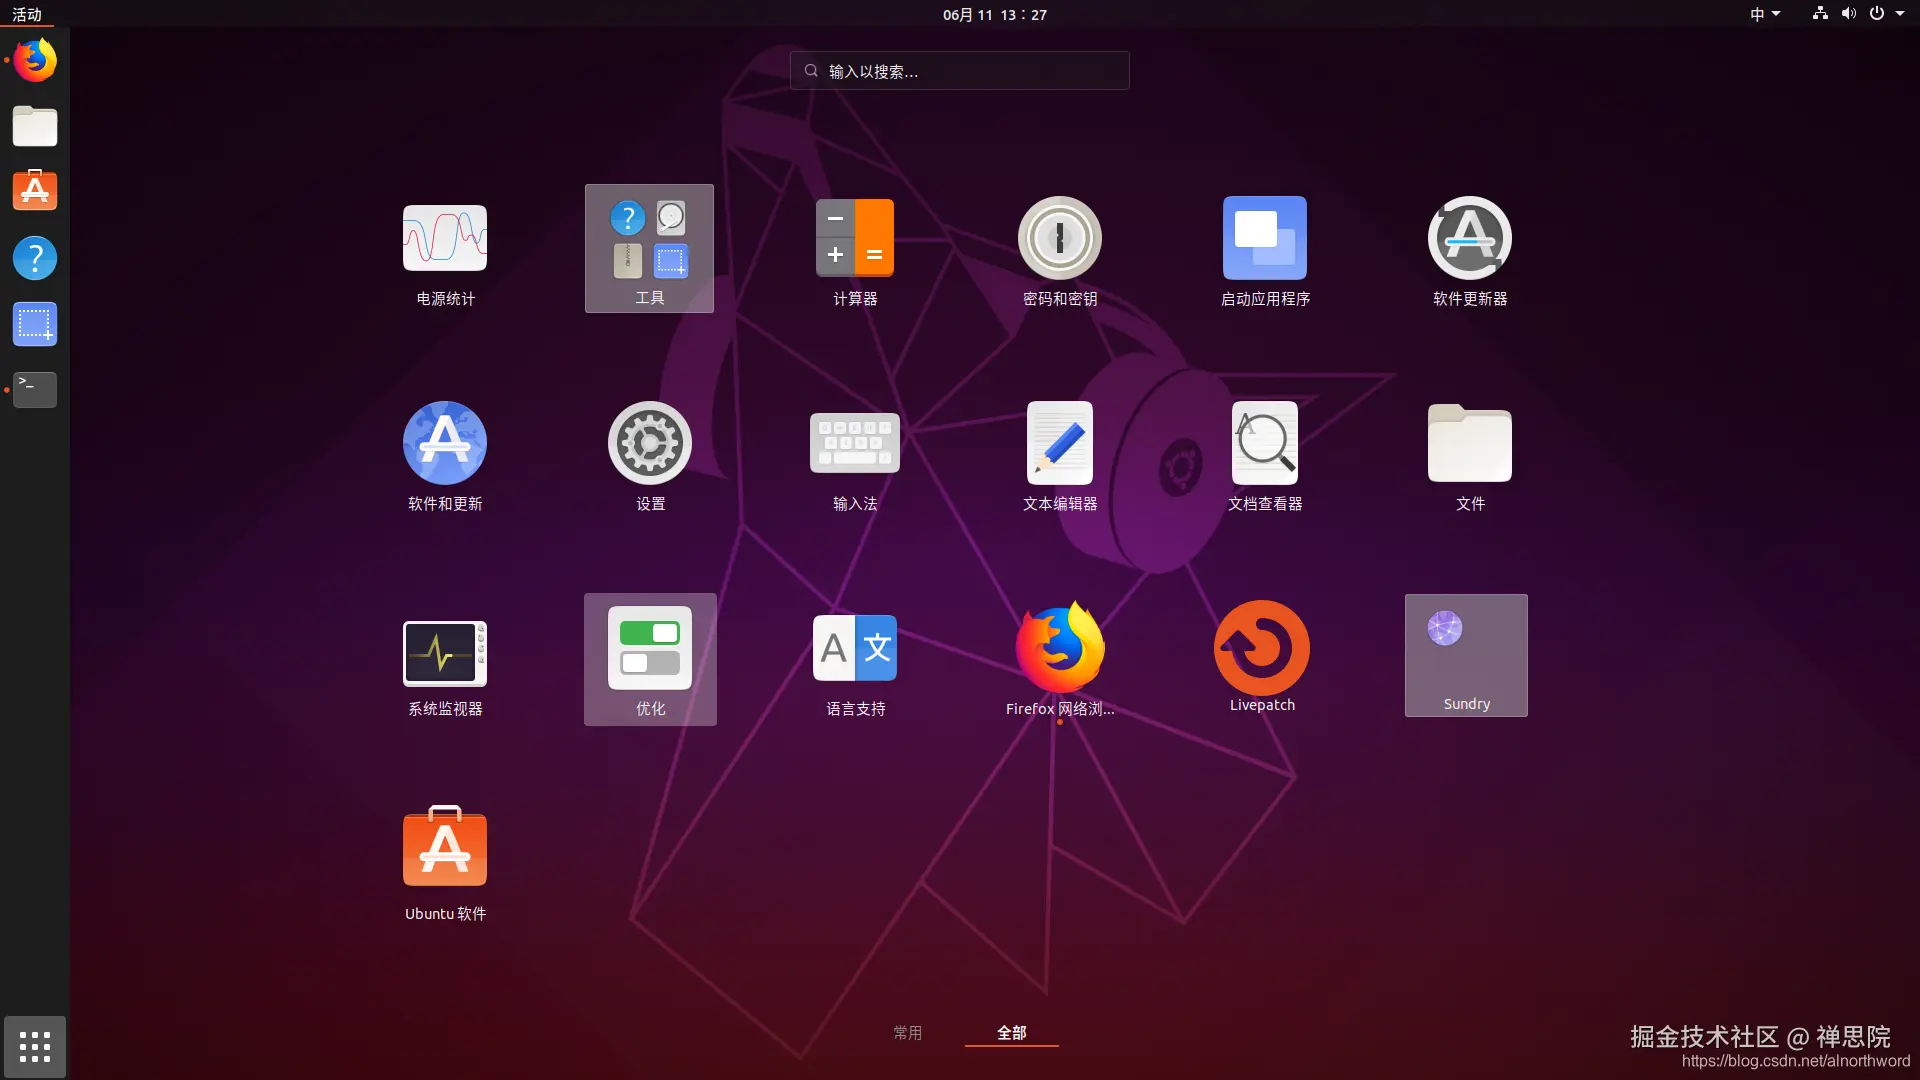Screen dimensions: 1920x1080
Task: Select the 全部 all apps tab
Action: coord(1011,1032)
